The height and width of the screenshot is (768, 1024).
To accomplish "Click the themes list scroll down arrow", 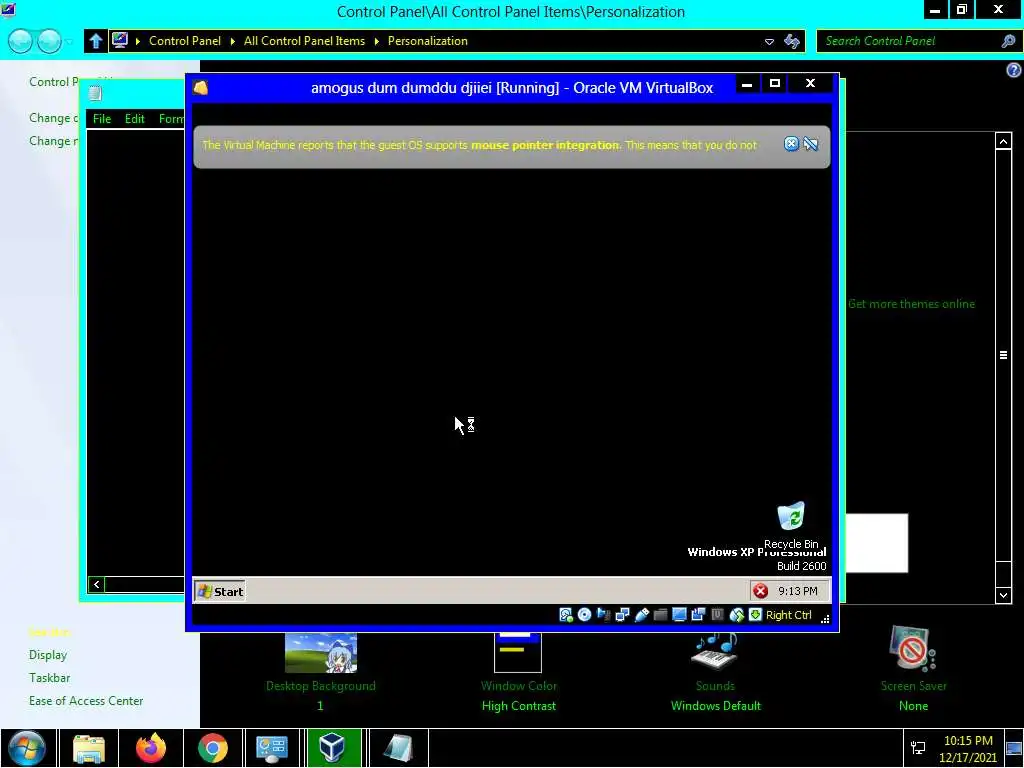I will (1003, 594).
